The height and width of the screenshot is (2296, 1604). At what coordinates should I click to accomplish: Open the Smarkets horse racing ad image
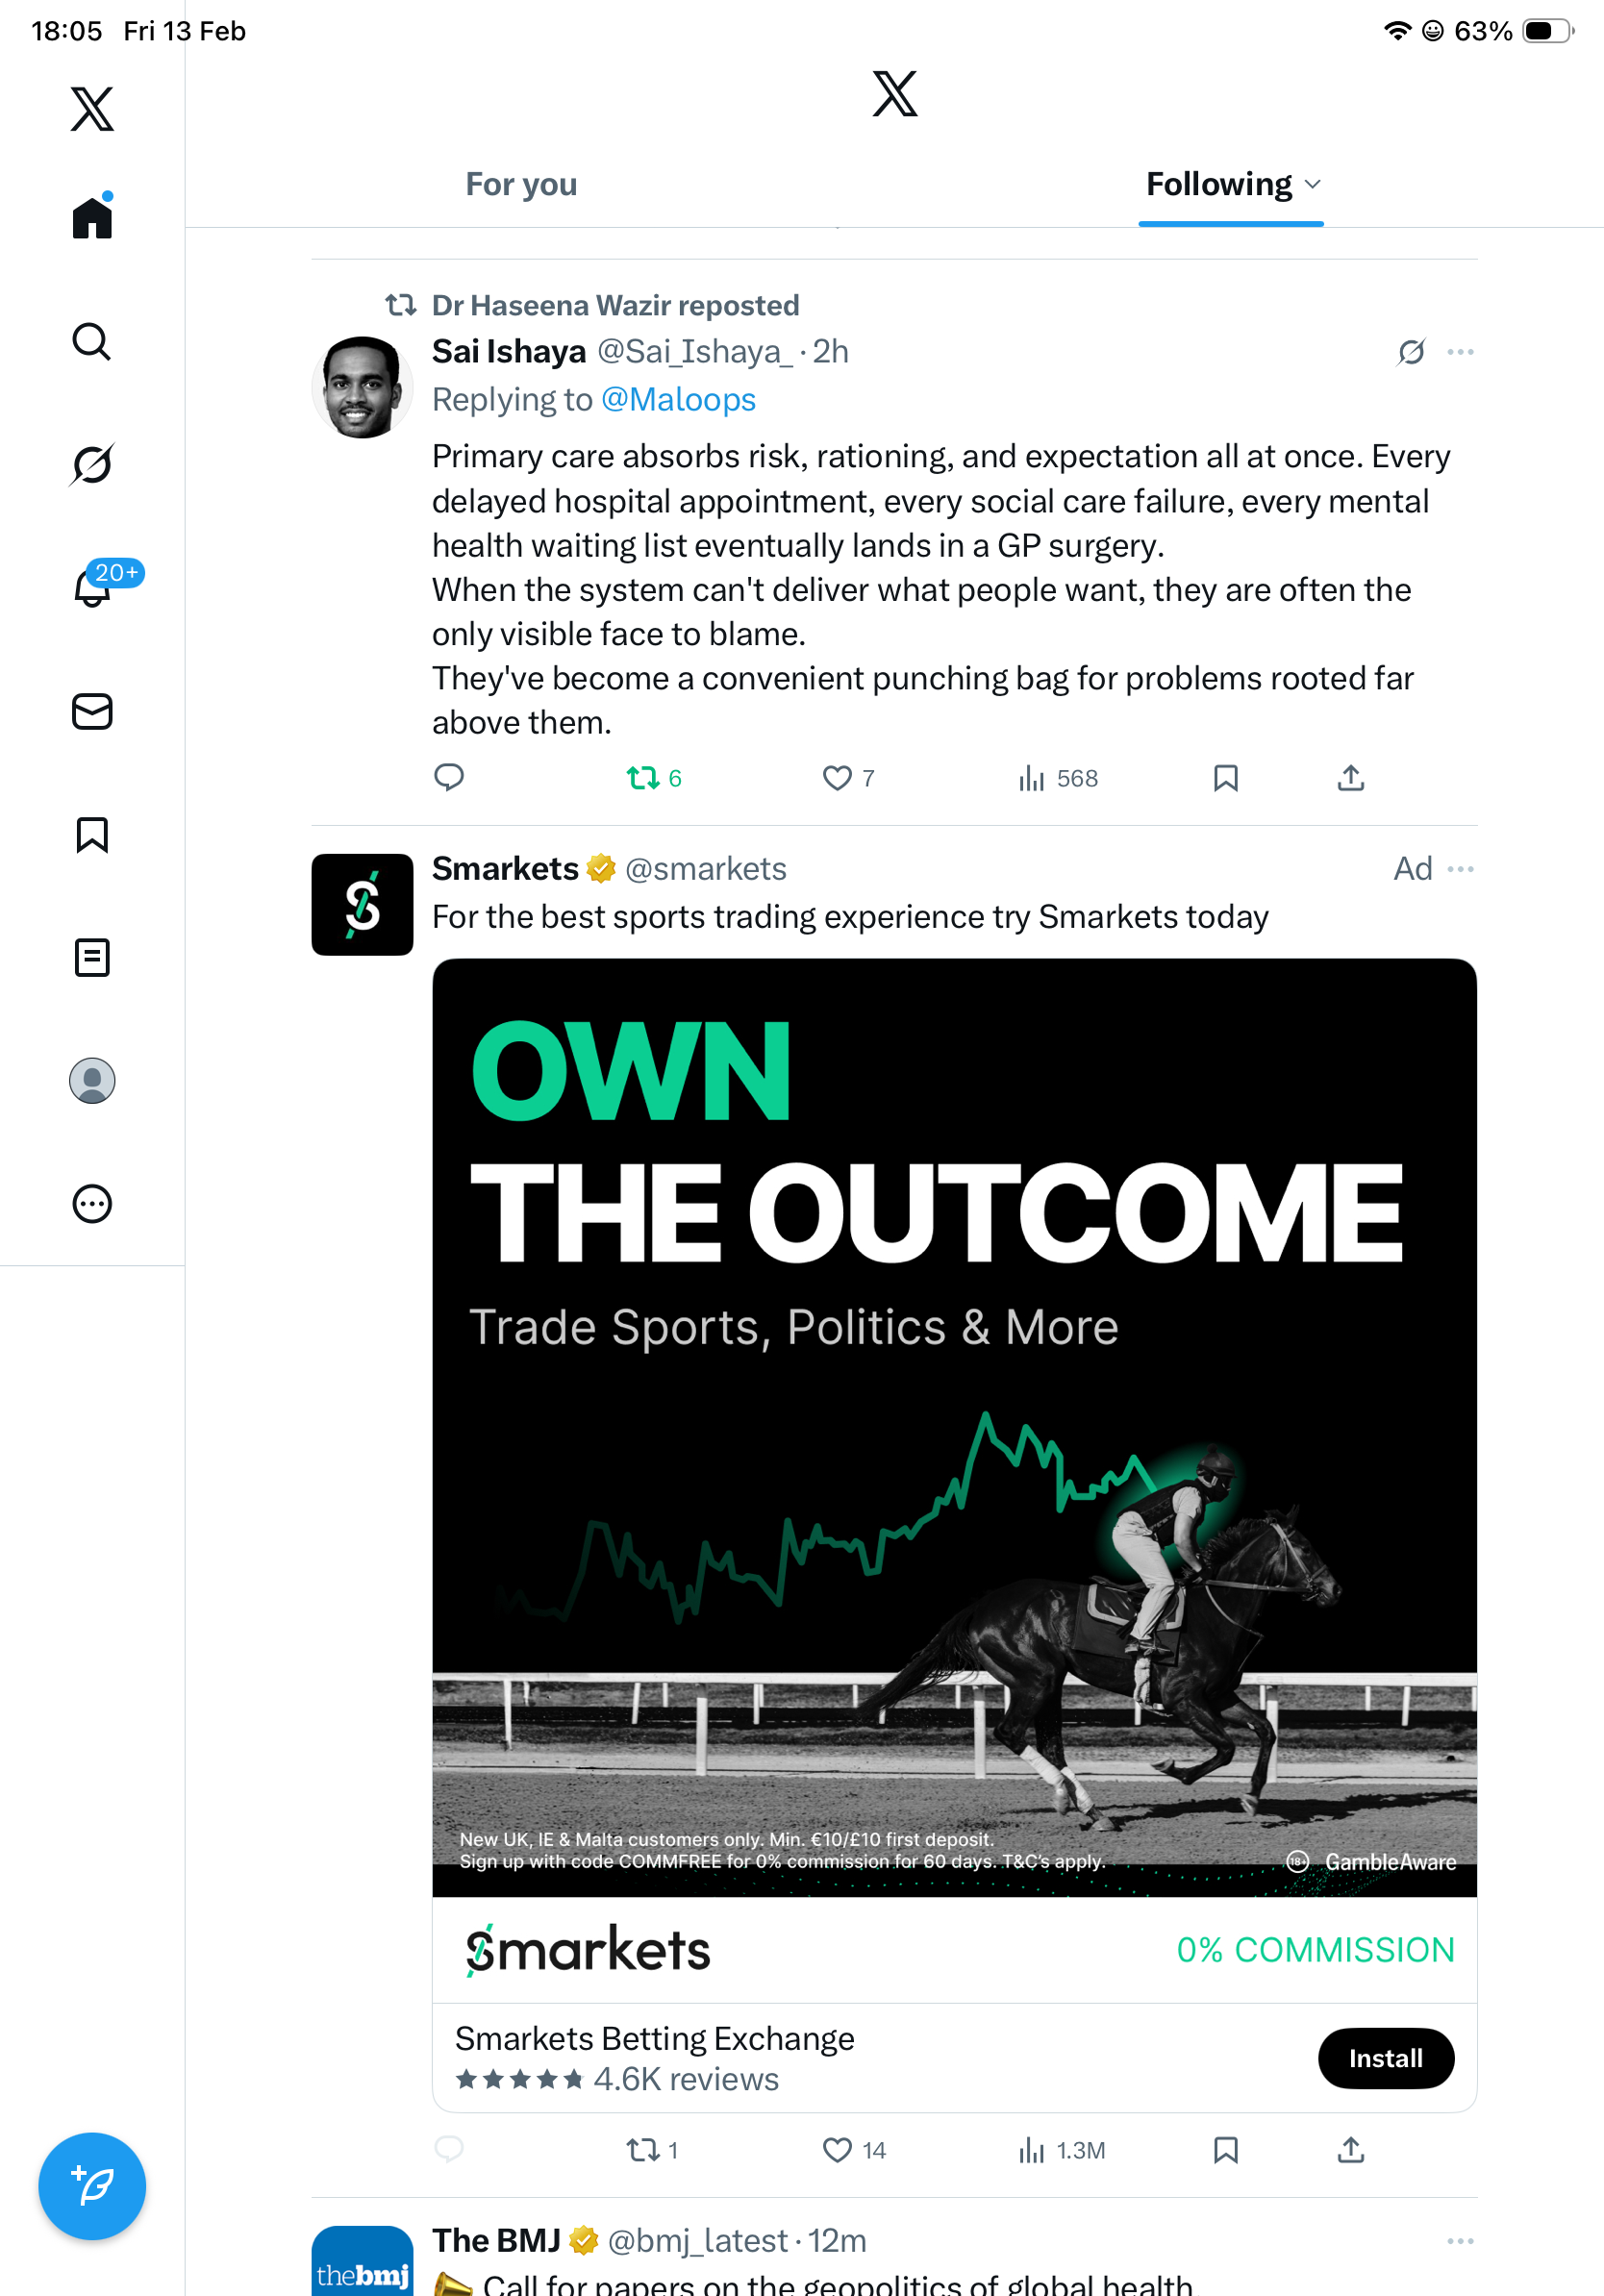click(x=954, y=1427)
